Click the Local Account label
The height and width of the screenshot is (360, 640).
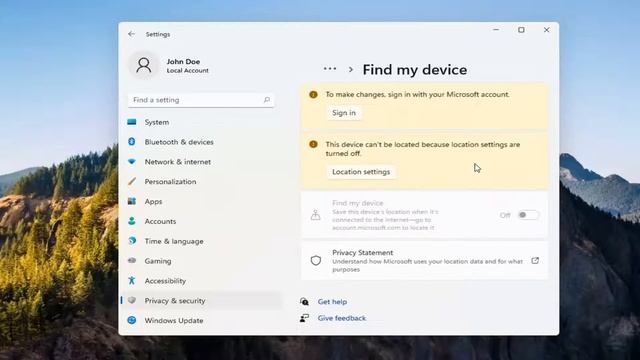[187, 70]
